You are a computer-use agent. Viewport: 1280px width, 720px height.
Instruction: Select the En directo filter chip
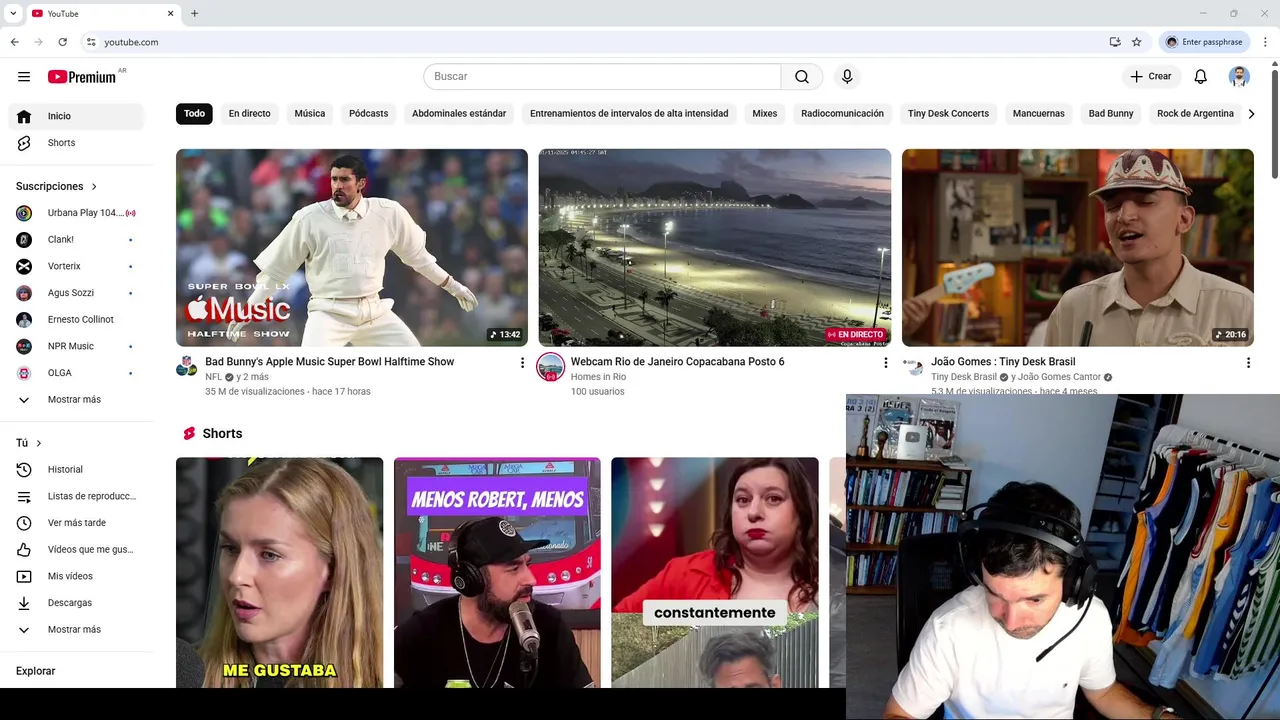click(249, 114)
